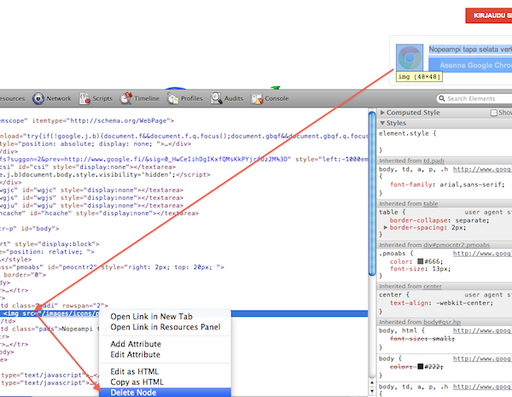Click the Asenna Google Chrome button
This screenshot has height=397, width=512.
[470, 65]
